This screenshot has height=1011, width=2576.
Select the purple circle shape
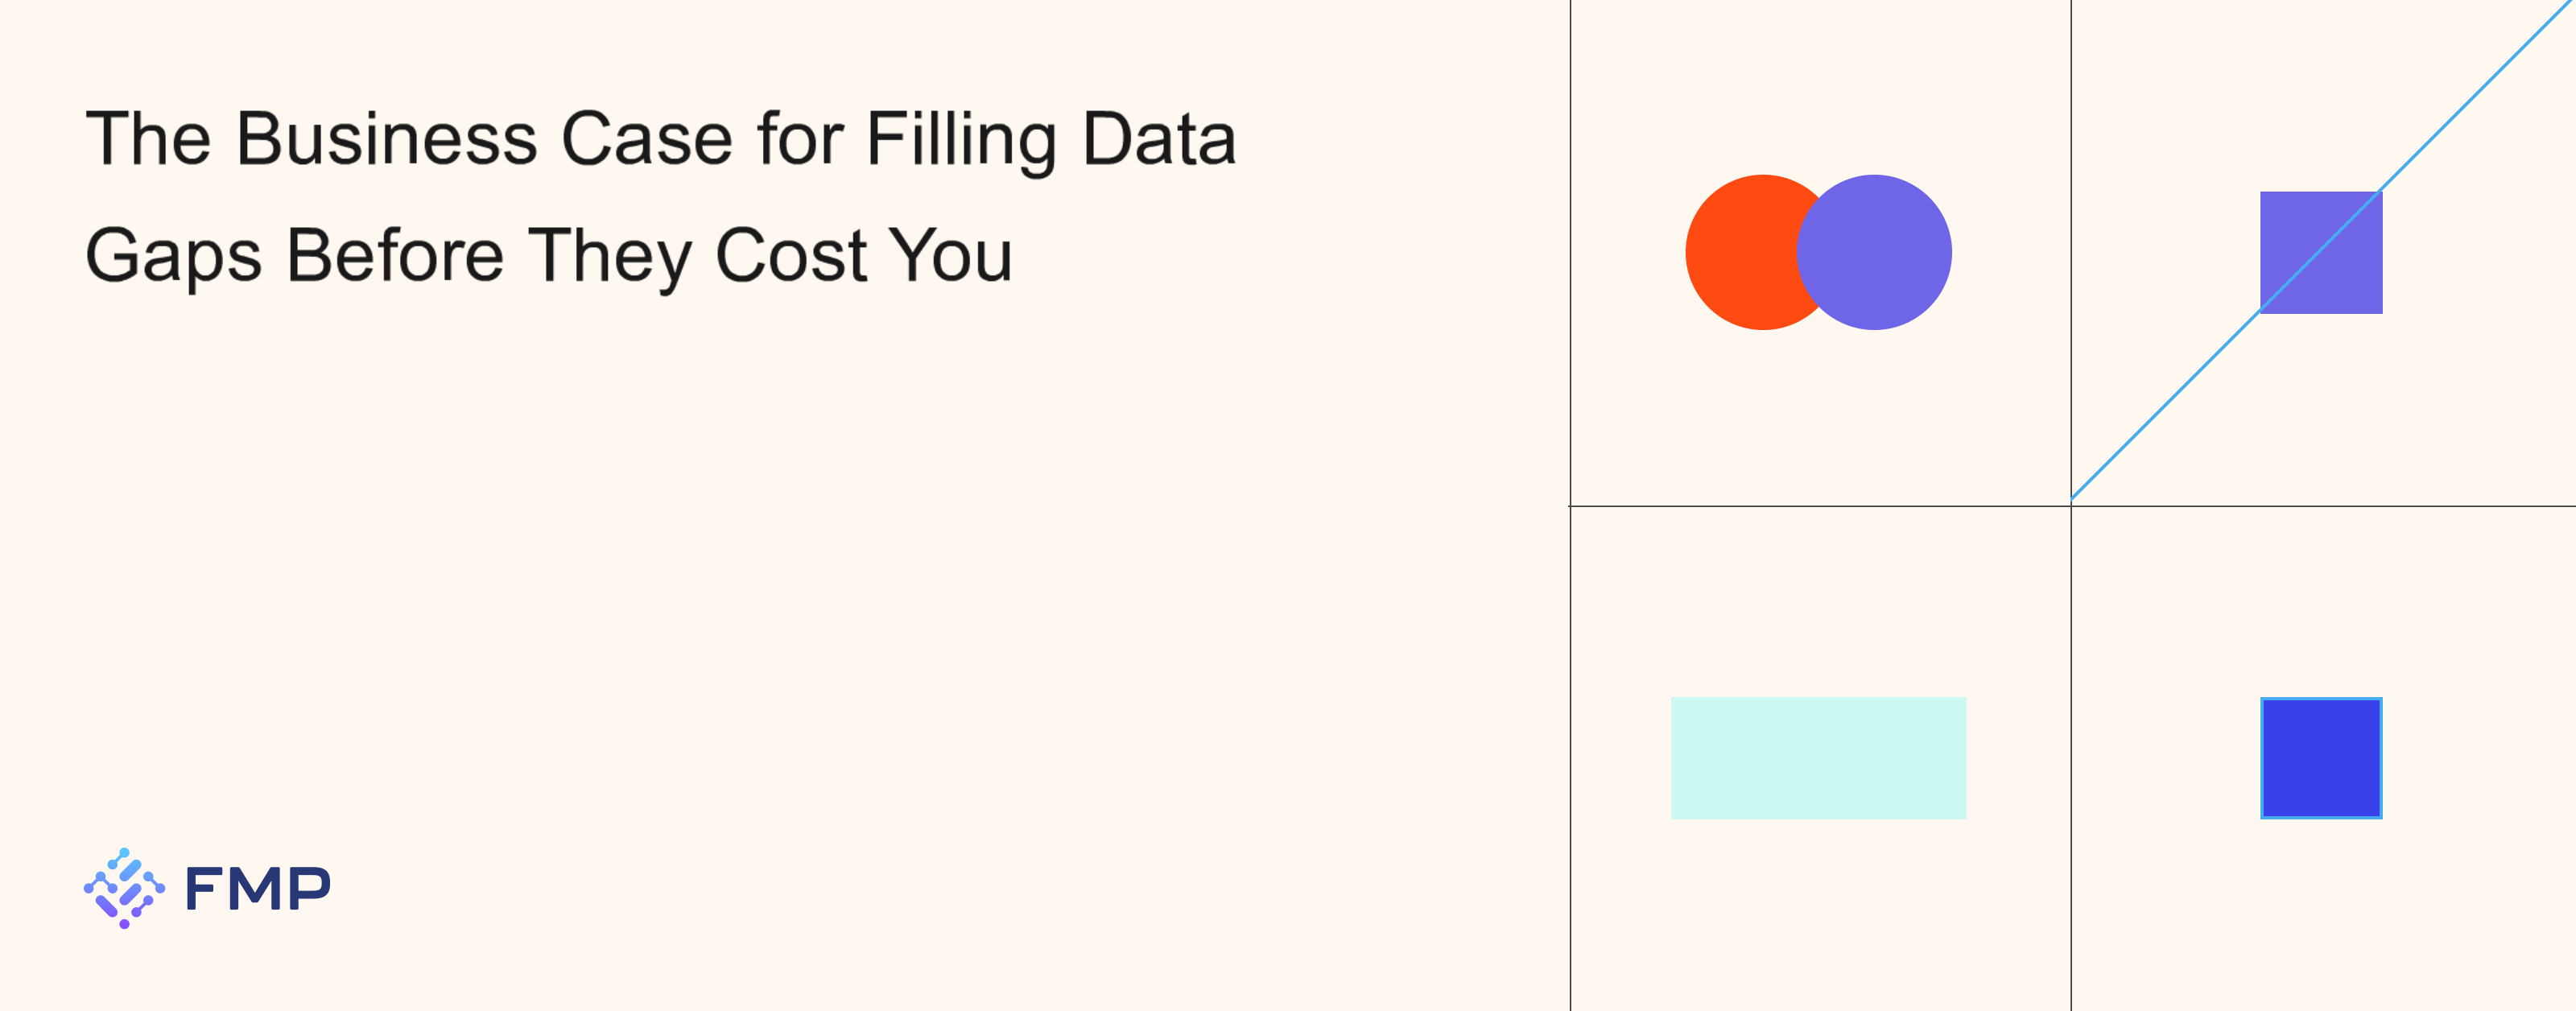tap(1874, 252)
